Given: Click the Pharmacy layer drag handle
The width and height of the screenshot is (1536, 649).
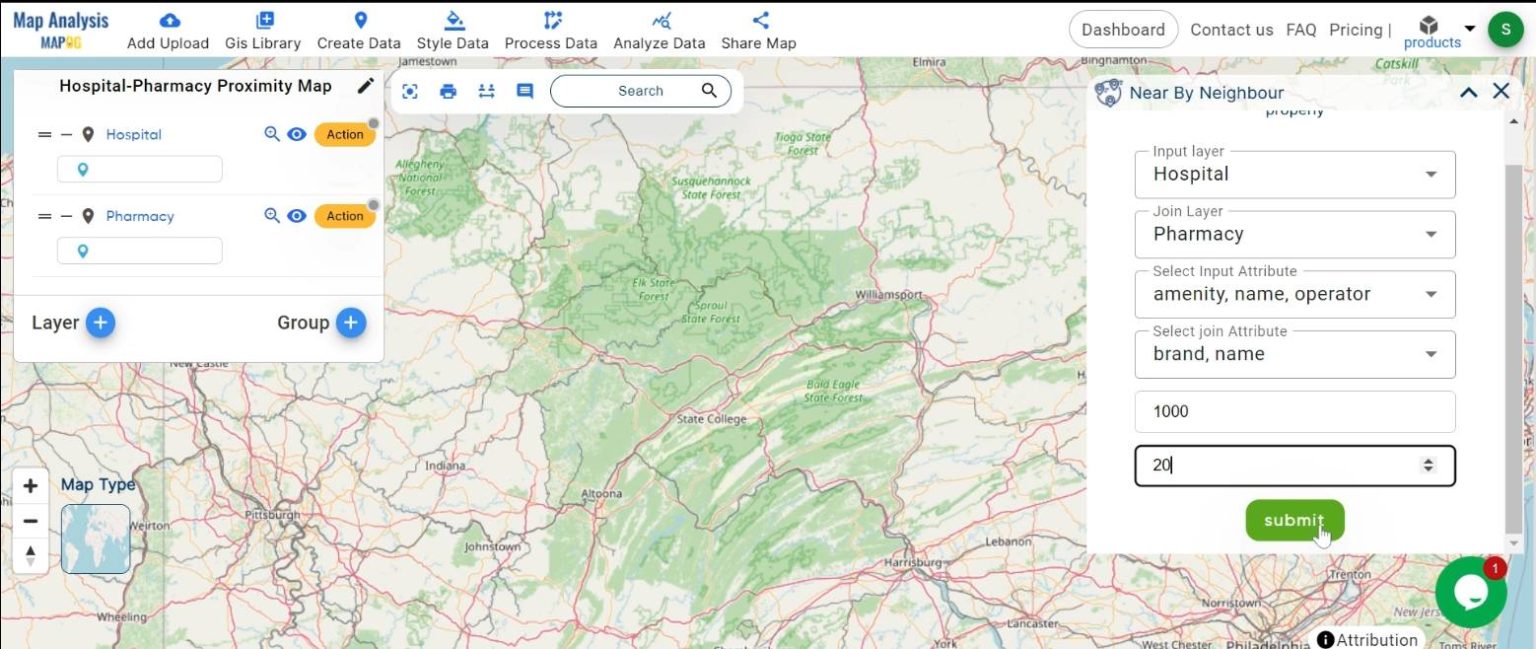Looking at the screenshot, I should point(44,216).
